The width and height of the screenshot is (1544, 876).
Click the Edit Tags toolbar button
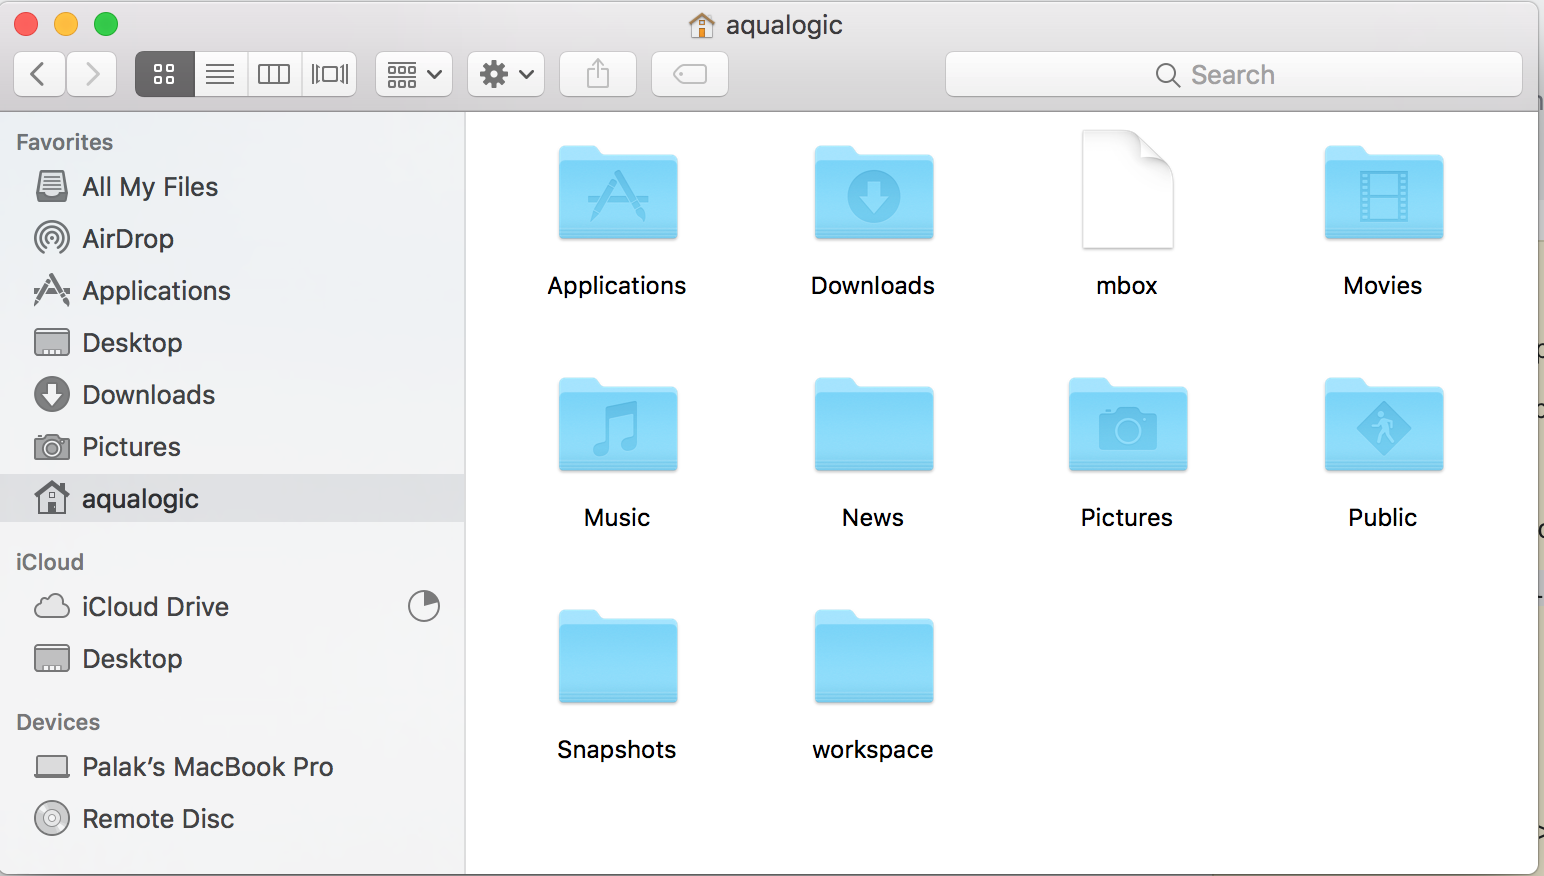click(690, 74)
